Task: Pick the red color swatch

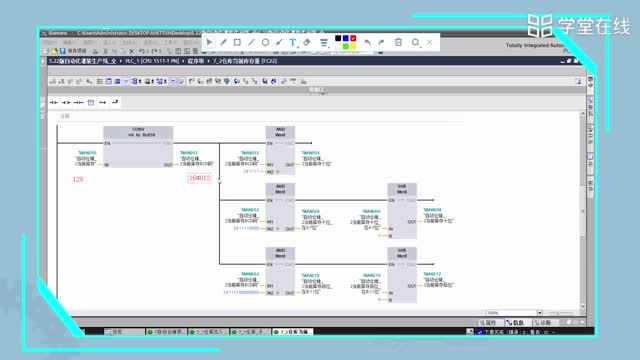Action: point(353,38)
